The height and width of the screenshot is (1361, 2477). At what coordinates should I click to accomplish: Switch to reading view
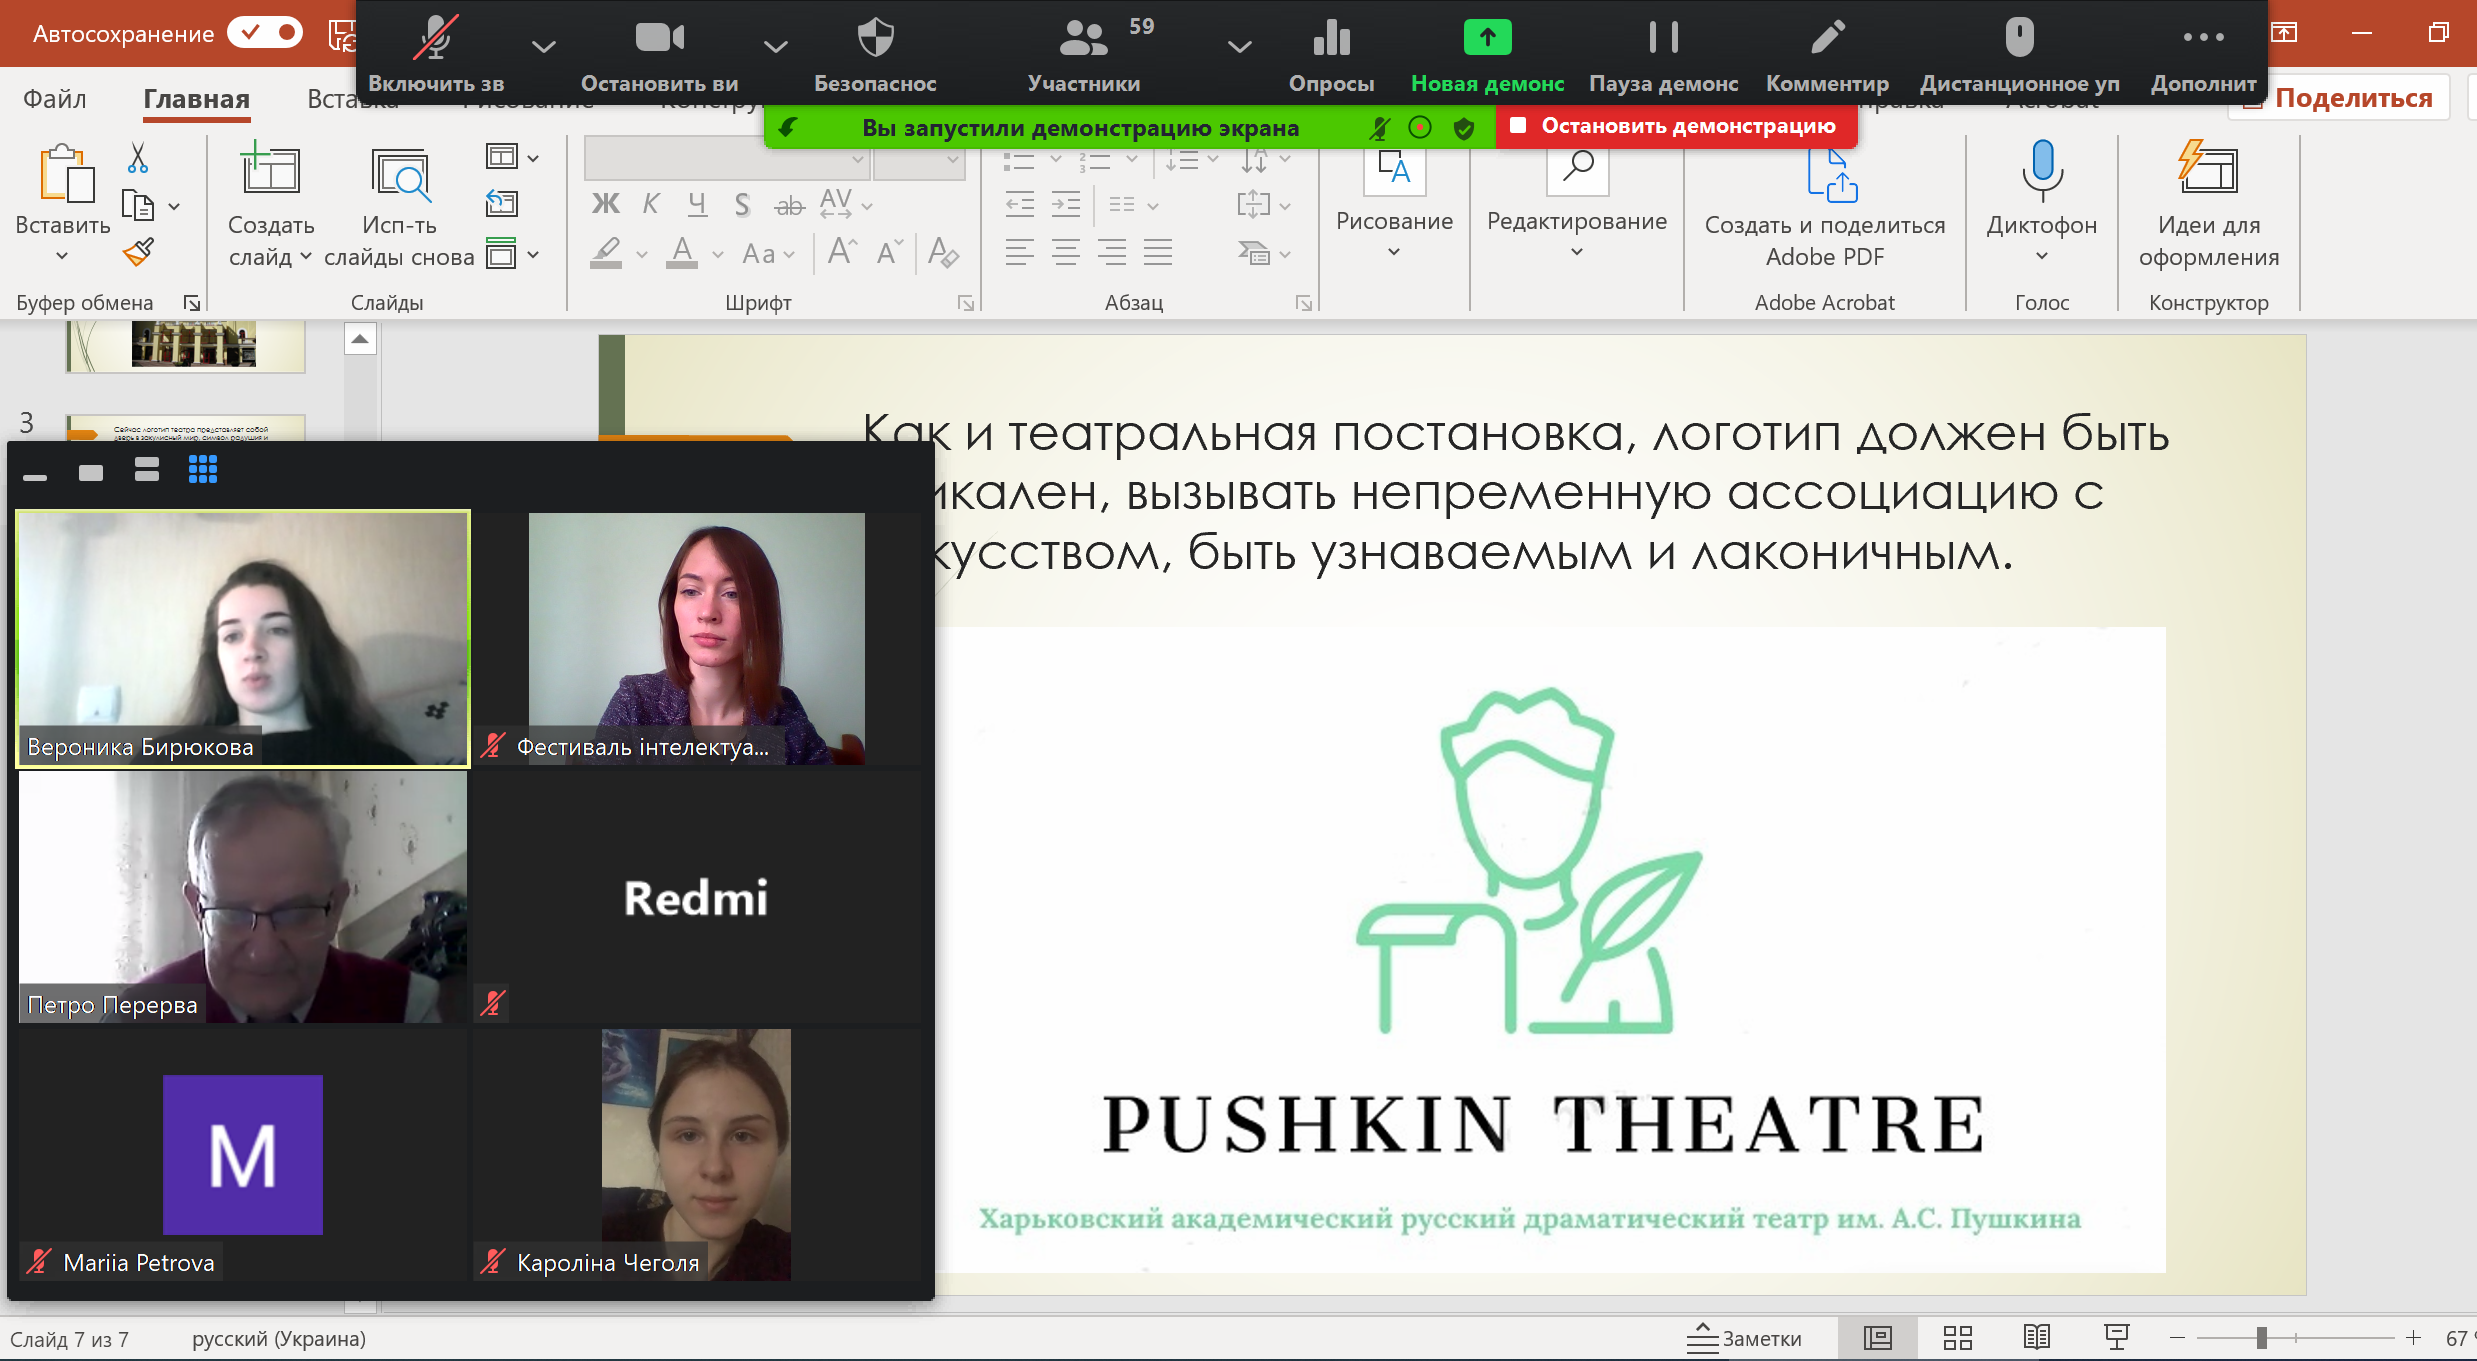tap(2036, 1338)
